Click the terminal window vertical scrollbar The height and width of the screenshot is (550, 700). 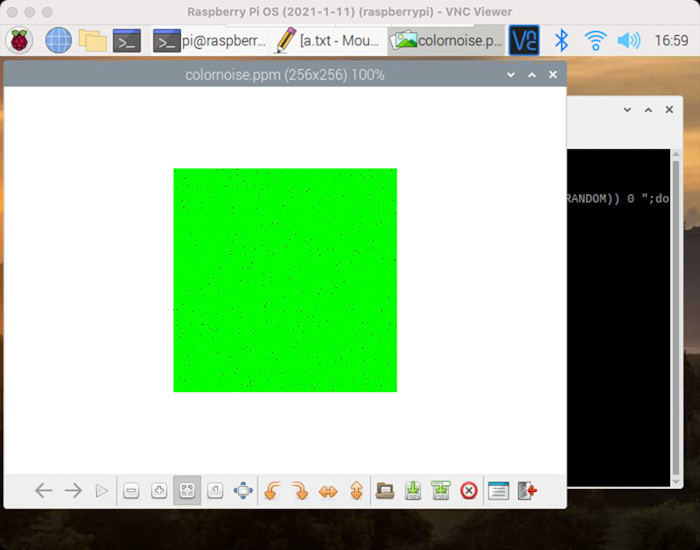676,318
